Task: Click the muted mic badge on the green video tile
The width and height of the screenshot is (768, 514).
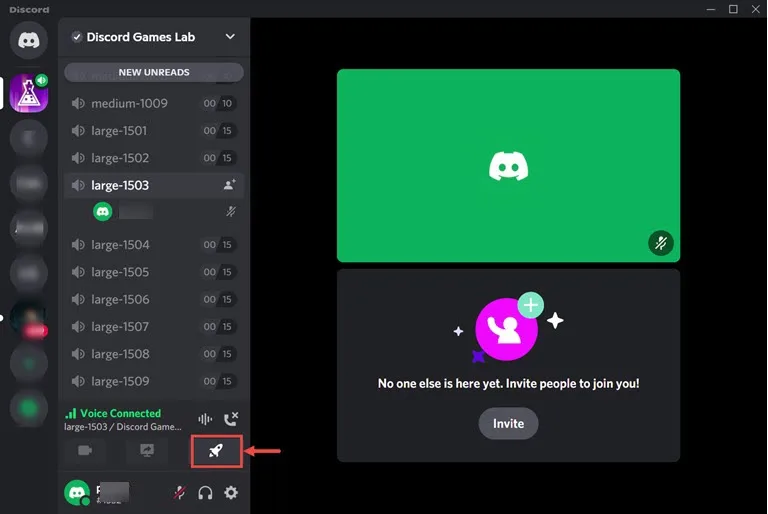Action: [x=661, y=243]
